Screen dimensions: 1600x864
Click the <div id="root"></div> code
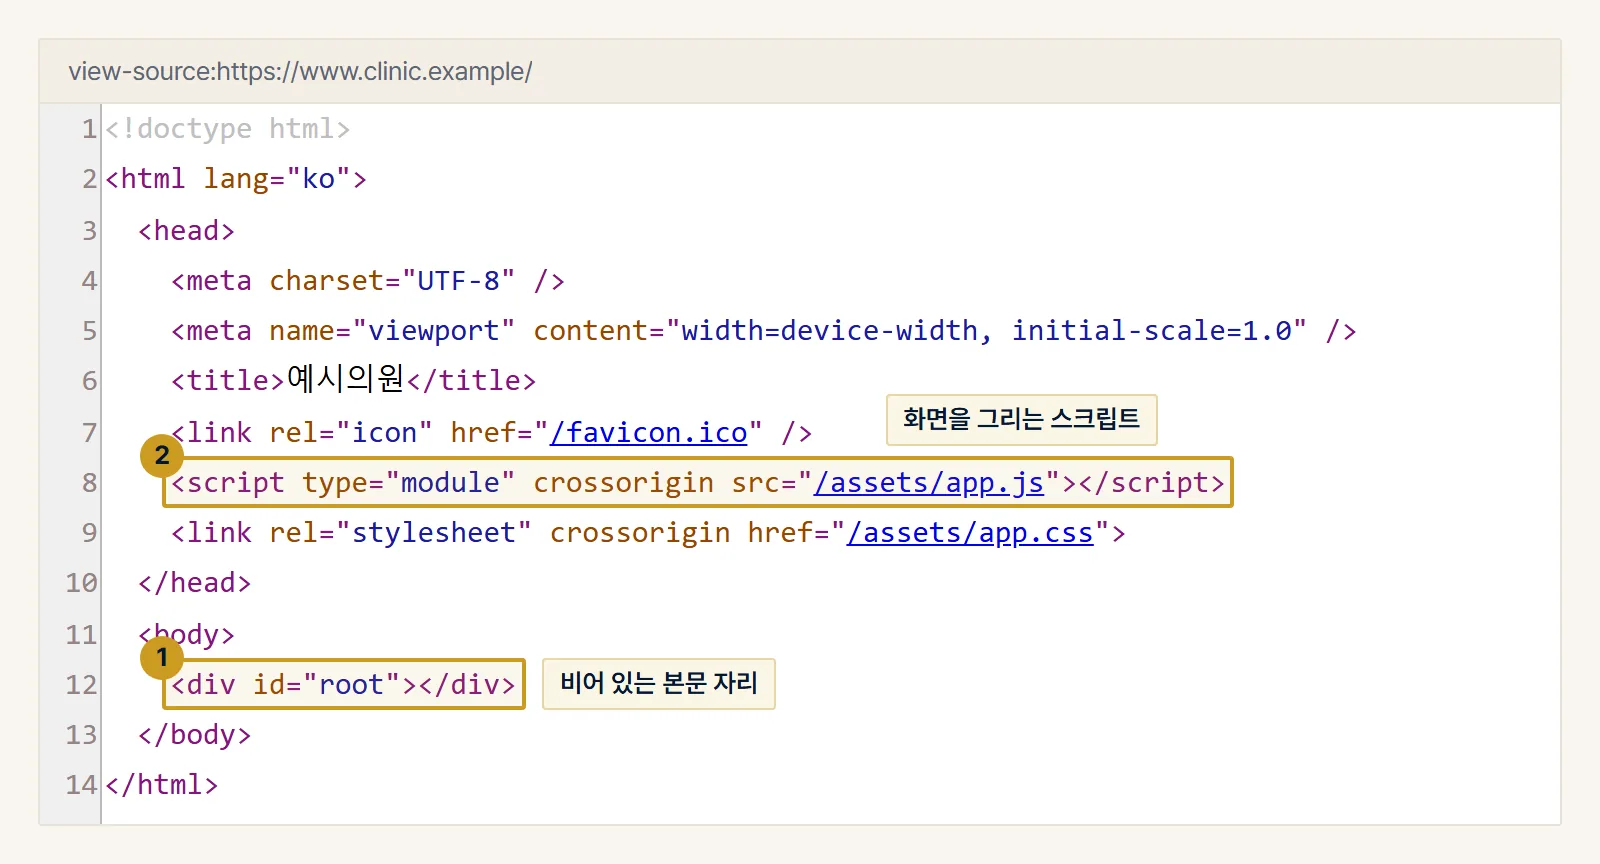343,685
